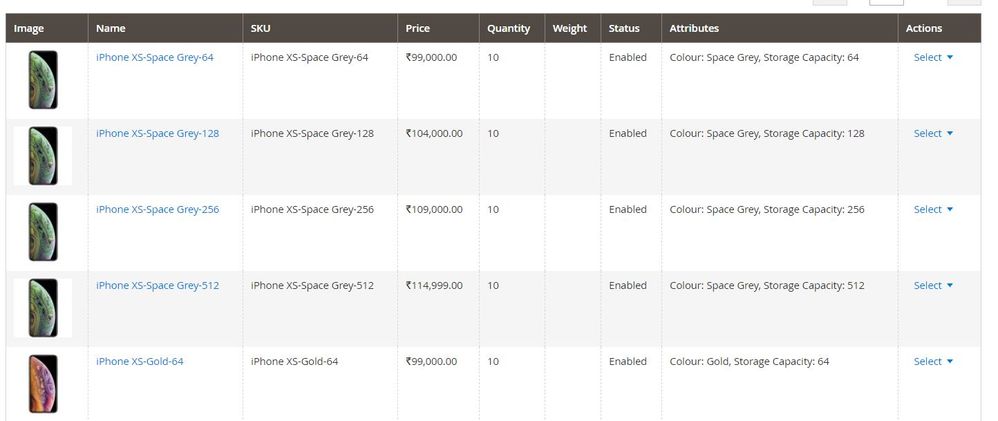This screenshot has height=421, width=998.
Task: Expand Select dropdown for Space Grey-64 row
Action: pos(933,58)
